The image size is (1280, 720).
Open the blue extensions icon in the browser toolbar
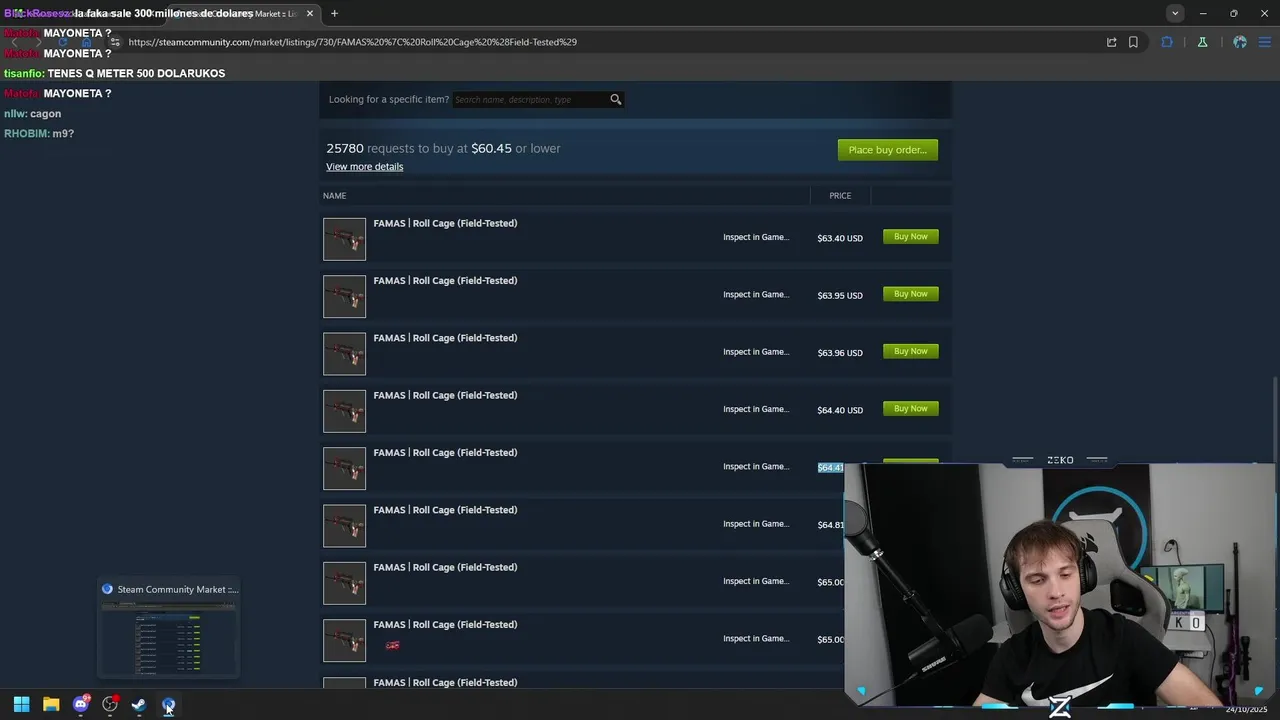[1167, 42]
